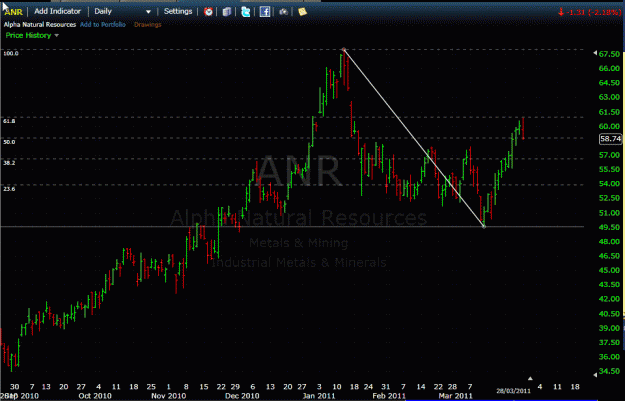Click the Nov 2010 label on the time axis
The height and width of the screenshot is (401, 625).
click(x=169, y=396)
